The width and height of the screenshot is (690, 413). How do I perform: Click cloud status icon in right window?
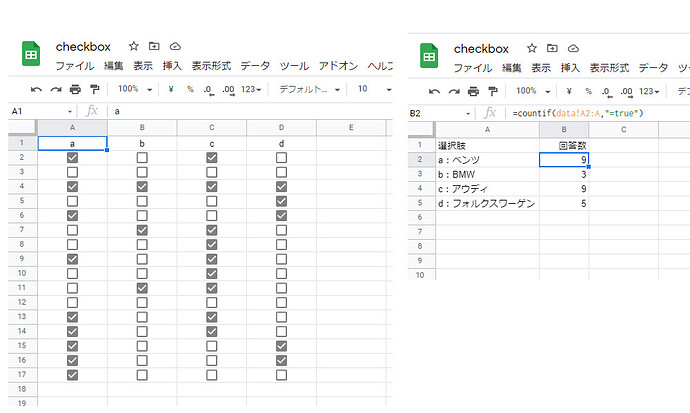point(573,48)
